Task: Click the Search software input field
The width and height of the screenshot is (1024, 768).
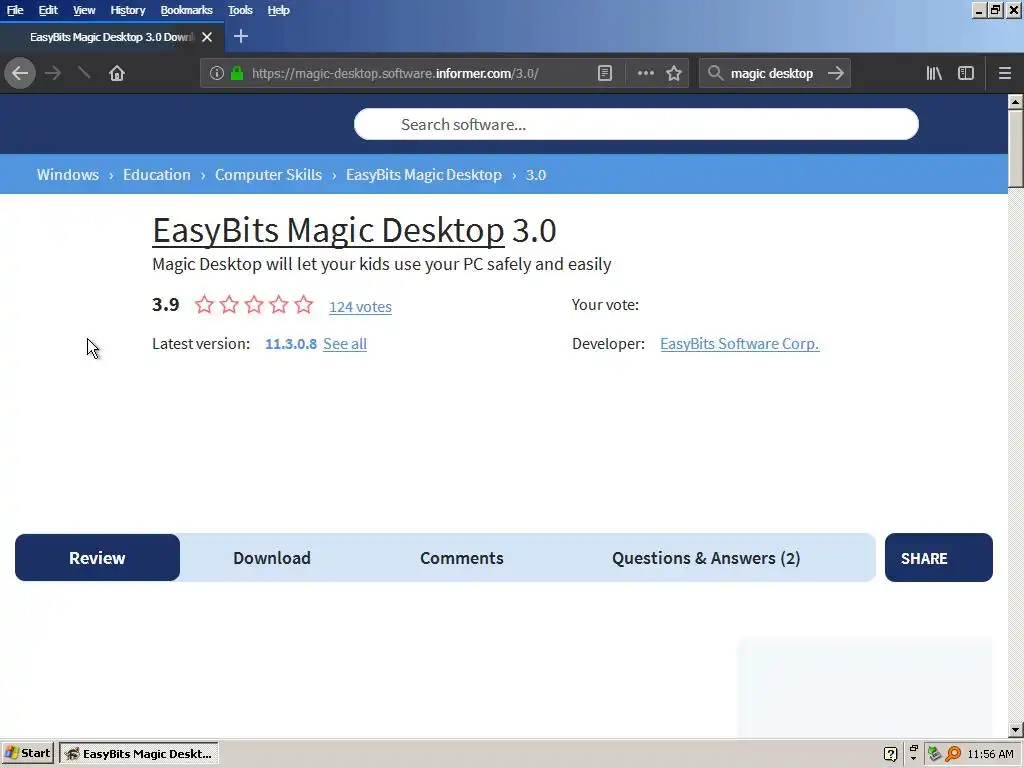Action: (x=636, y=124)
